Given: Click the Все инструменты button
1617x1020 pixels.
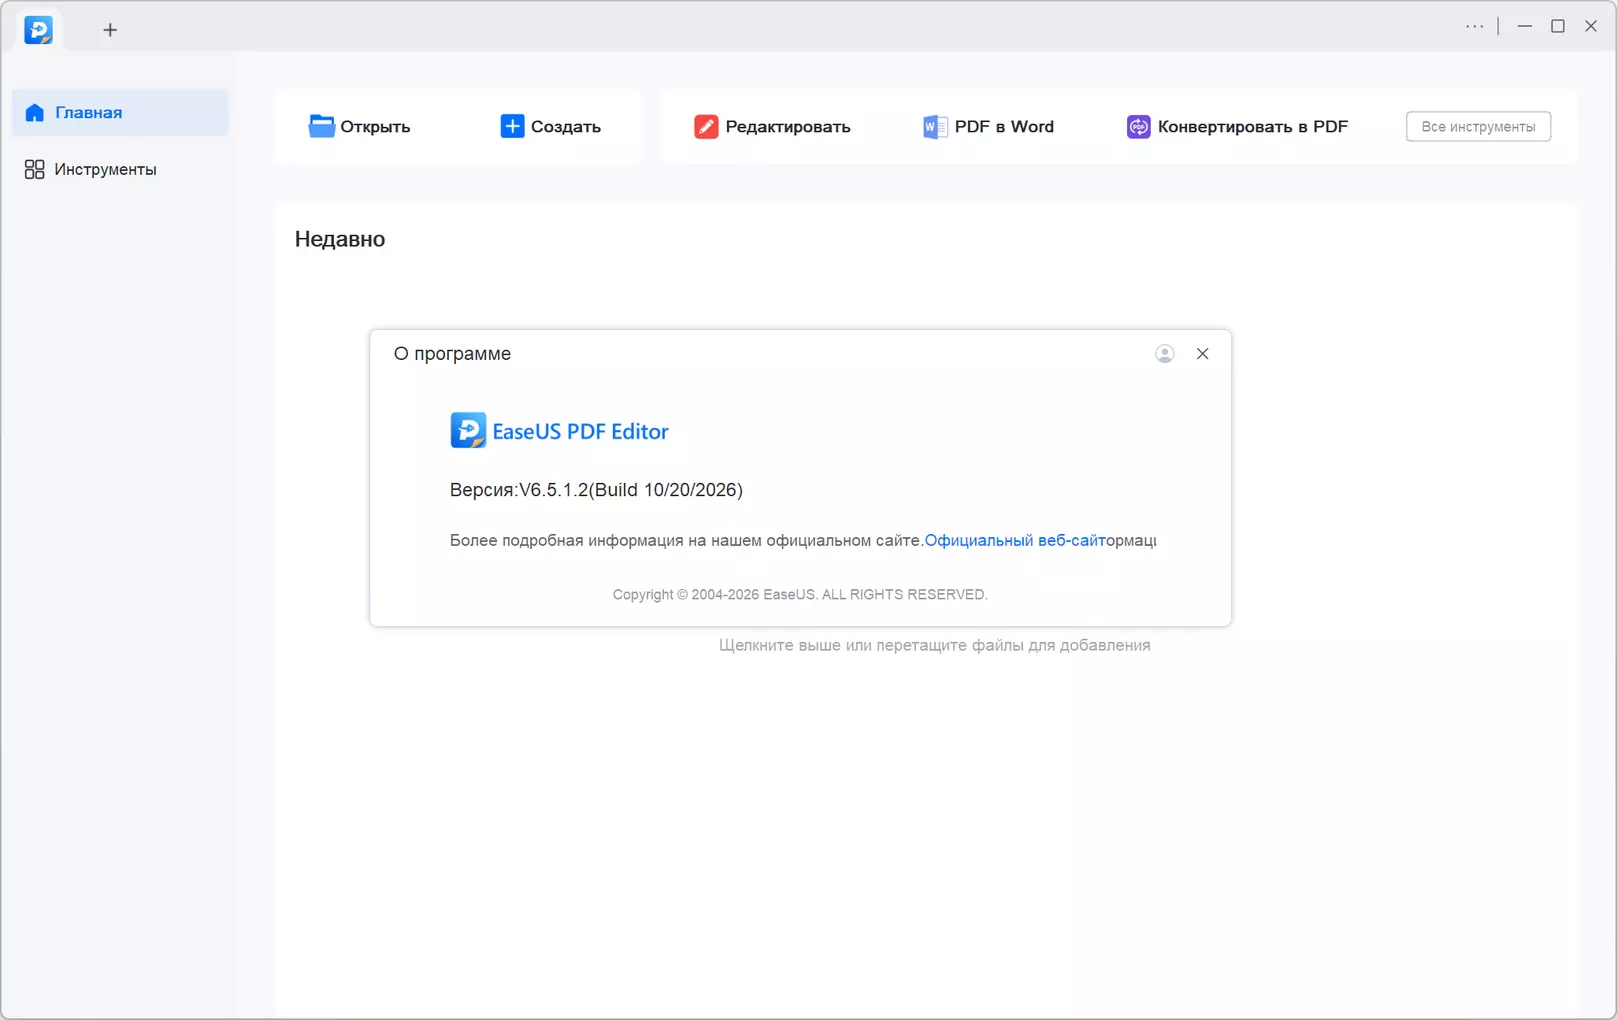Looking at the screenshot, I should (x=1478, y=126).
